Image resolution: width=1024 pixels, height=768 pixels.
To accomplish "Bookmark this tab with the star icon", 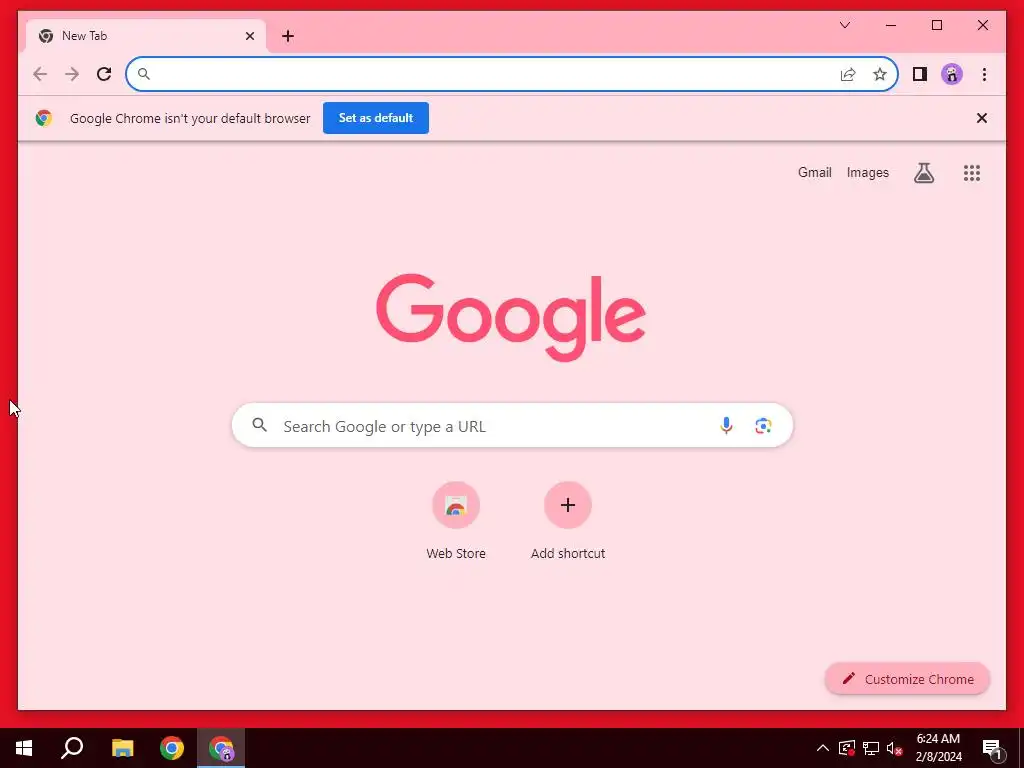I will click(x=880, y=74).
